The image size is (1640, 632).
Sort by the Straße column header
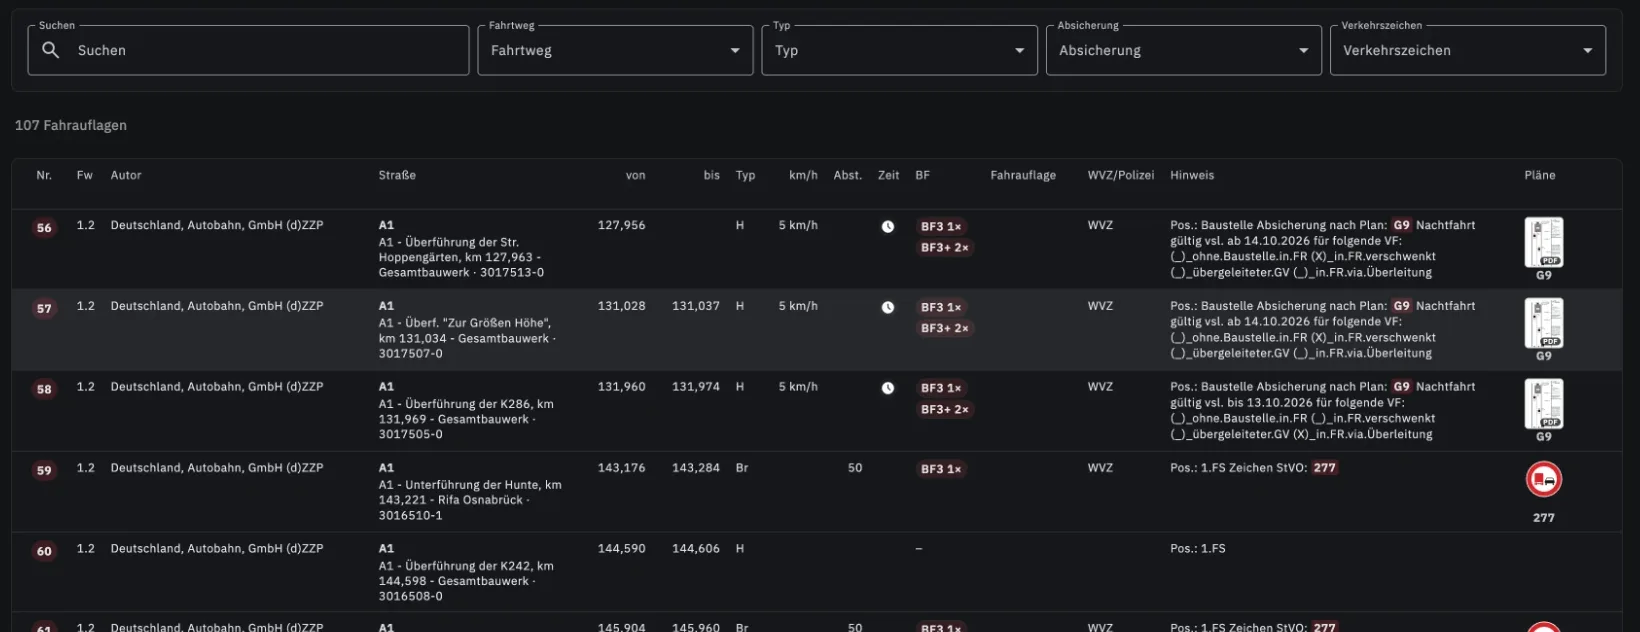click(397, 176)
